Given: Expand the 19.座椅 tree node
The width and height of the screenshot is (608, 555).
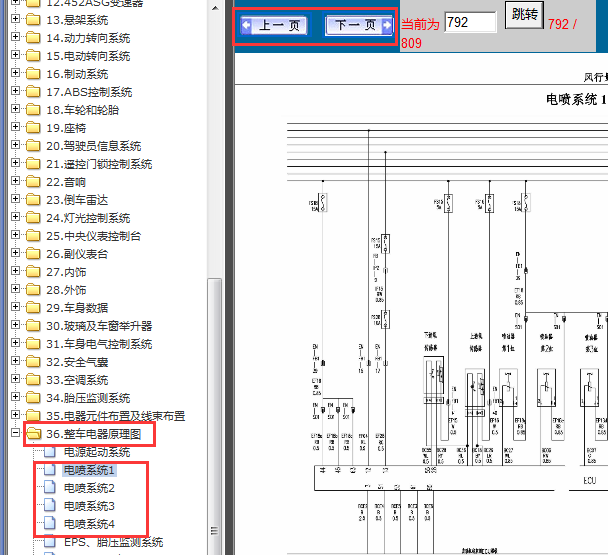Looking at the screenshot, I should point(15,127).
